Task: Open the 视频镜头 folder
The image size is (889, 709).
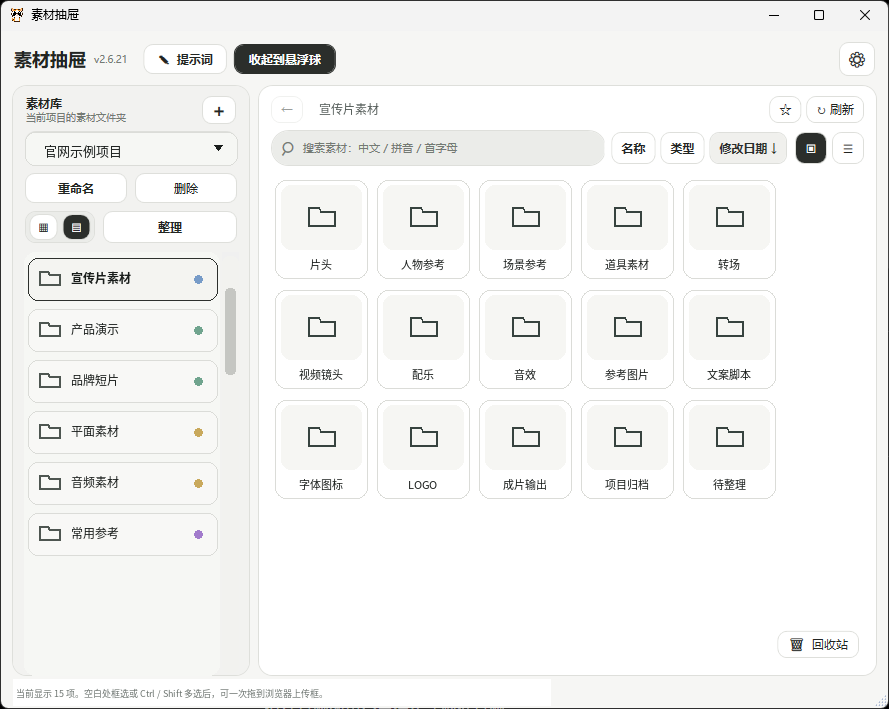Action: coord(321,339)
